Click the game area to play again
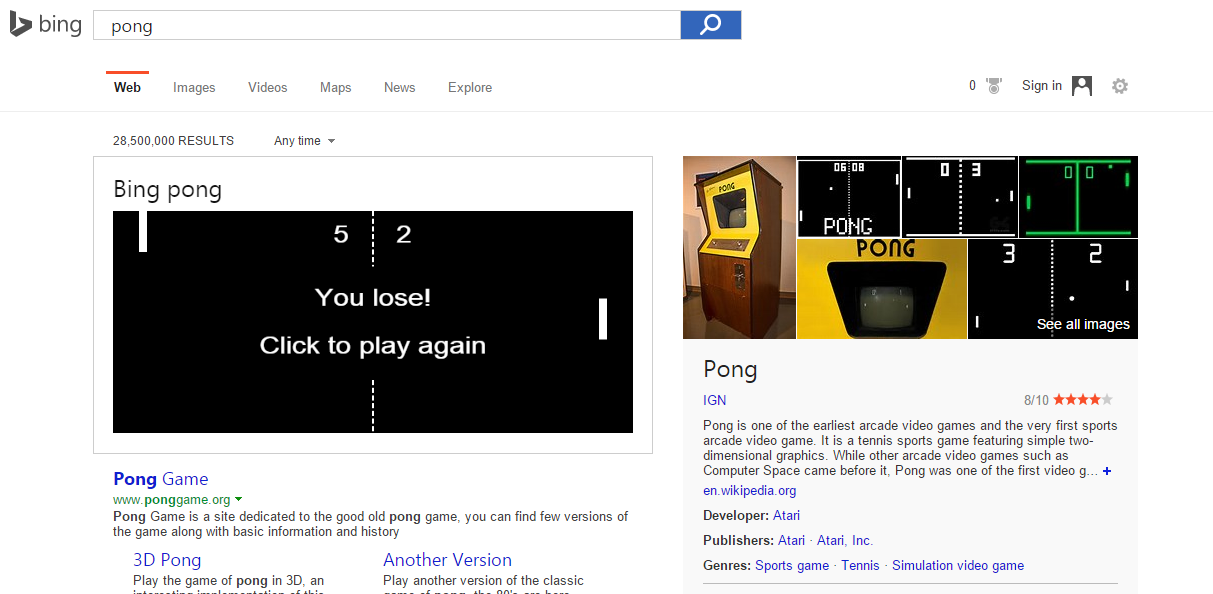The image size is (1213, 594). (x=373, y=322)
